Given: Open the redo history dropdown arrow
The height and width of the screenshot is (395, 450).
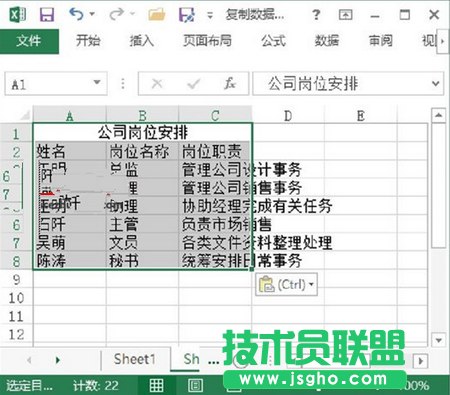Looking at the screenshot, I should tap(132, 14).
